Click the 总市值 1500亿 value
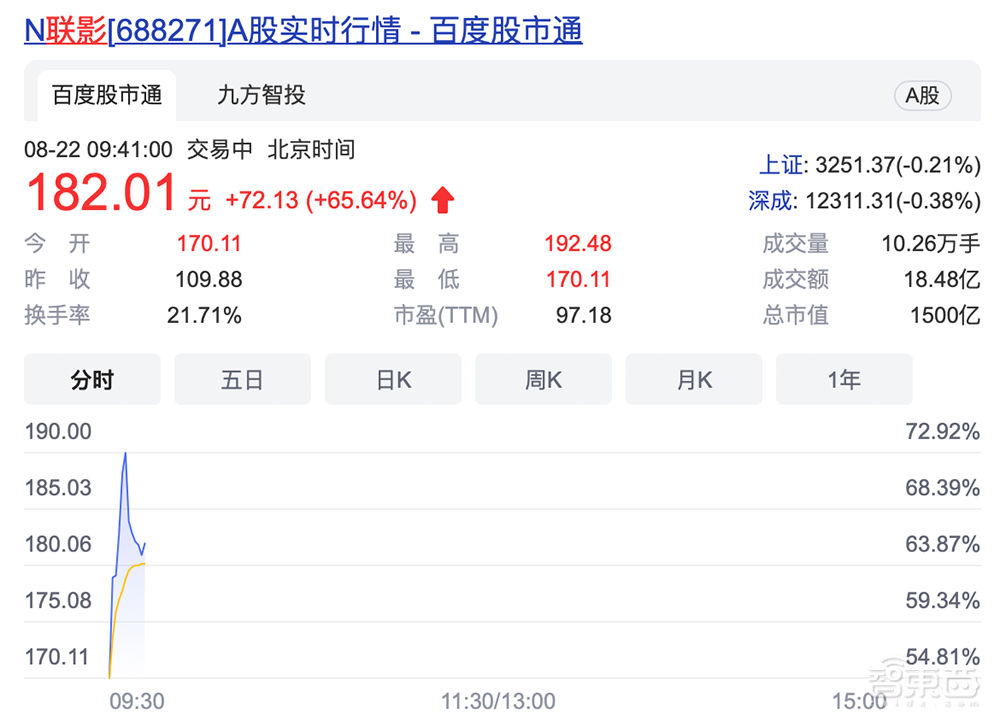This screenshot has height=726, width=1000. pos(944,316)
